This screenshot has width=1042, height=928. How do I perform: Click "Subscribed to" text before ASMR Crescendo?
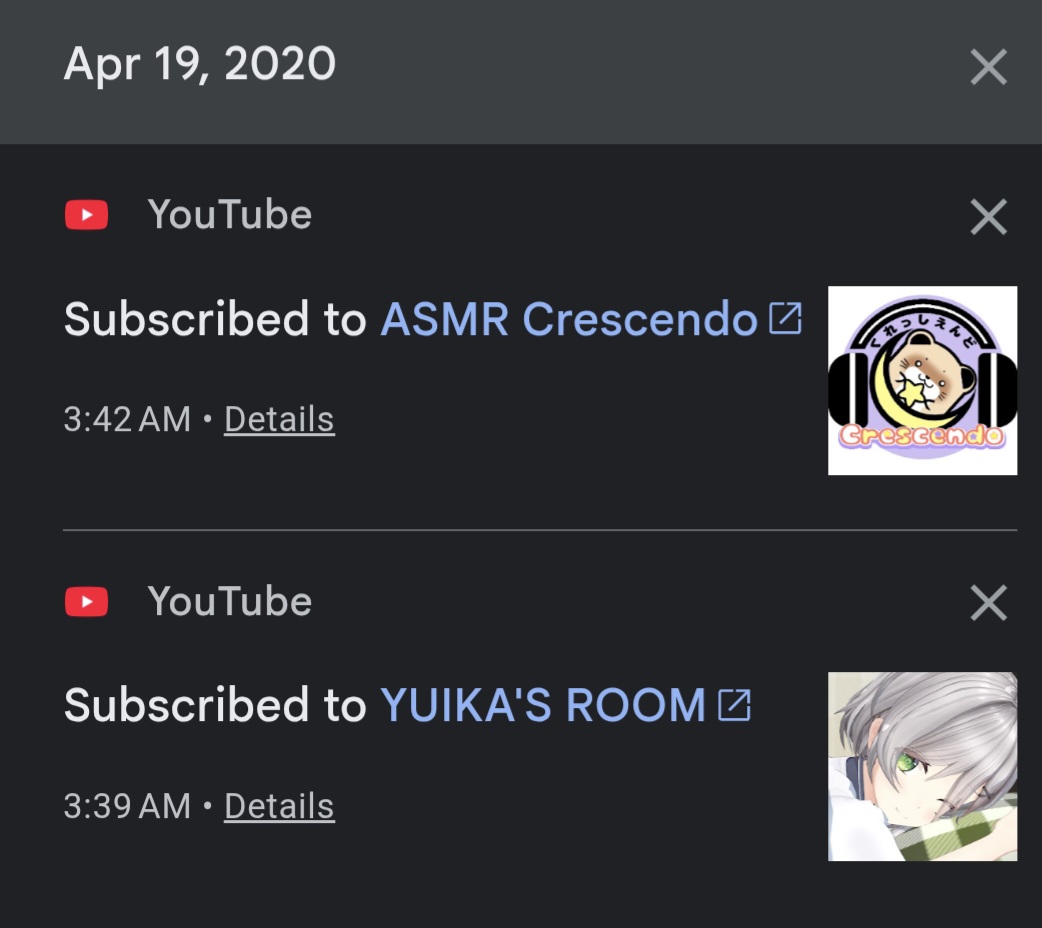215,319
